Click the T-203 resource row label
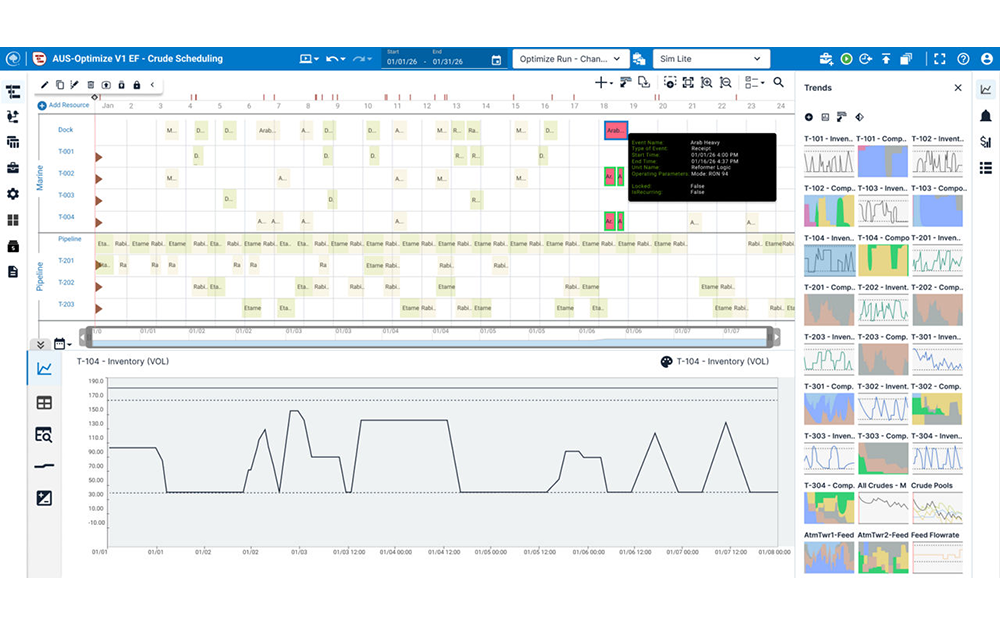 (x=66, y=304)
